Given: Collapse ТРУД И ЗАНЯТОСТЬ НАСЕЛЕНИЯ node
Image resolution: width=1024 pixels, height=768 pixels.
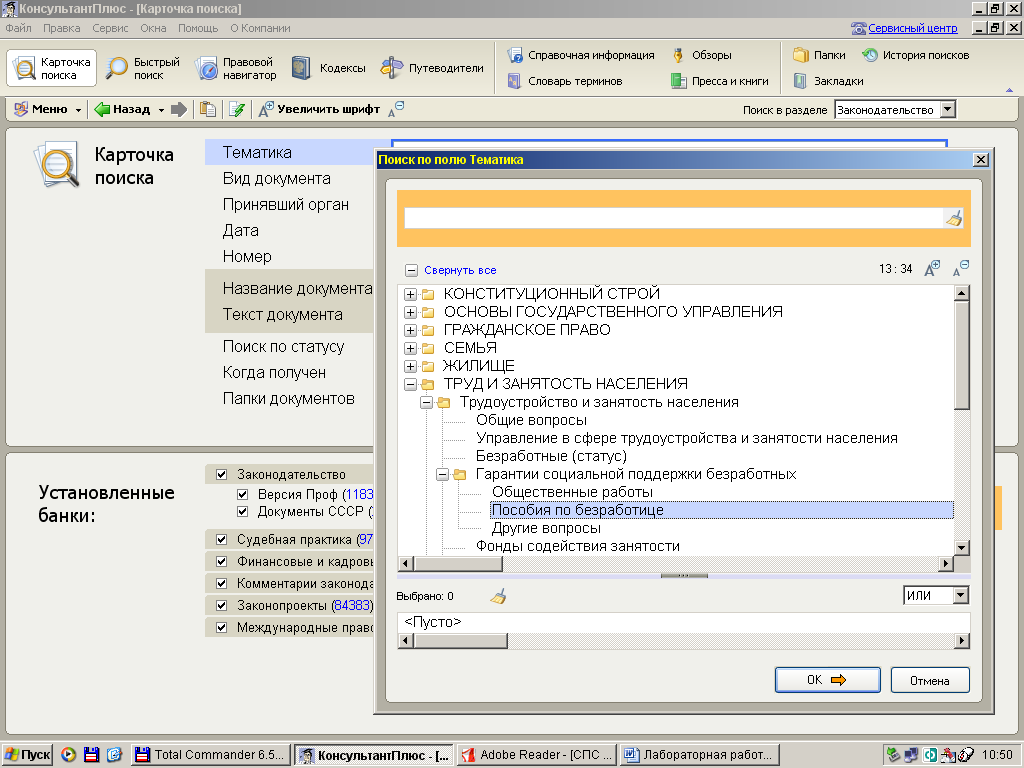Looking at the screenshot, I should click(410, 385).
